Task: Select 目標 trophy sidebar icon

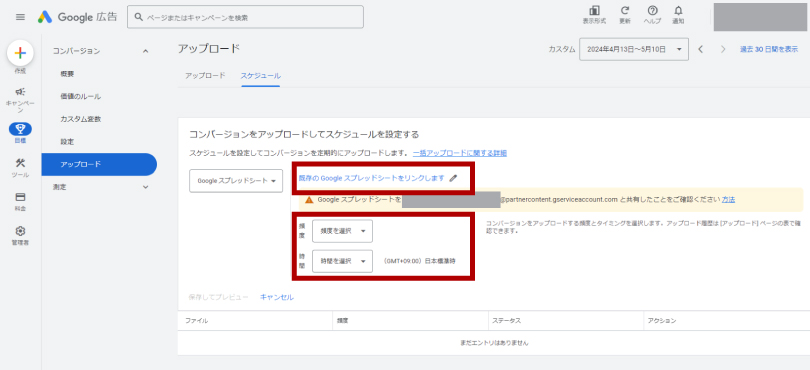Action: (x=20, y=129)
